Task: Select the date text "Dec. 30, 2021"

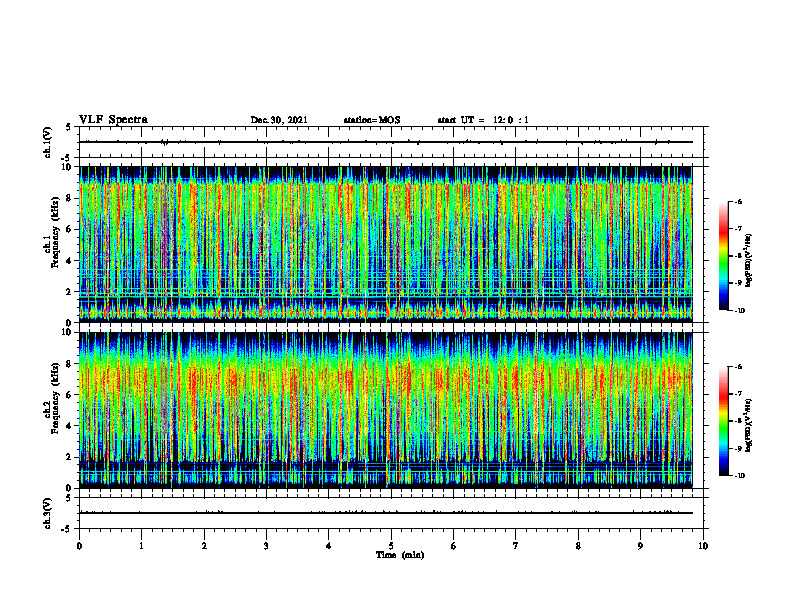Action: [x=279, y=120]
